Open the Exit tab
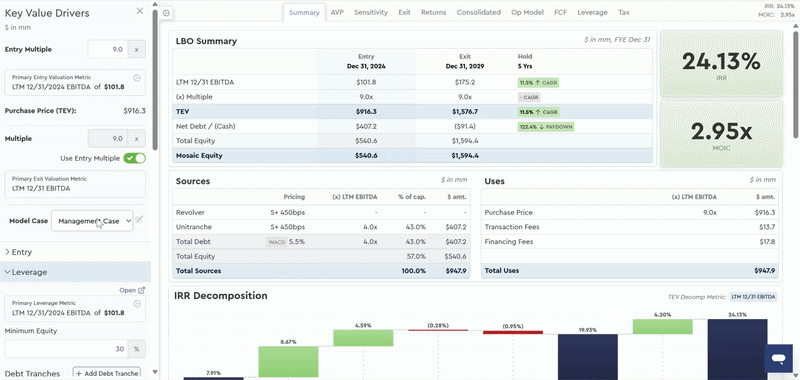 405,12
